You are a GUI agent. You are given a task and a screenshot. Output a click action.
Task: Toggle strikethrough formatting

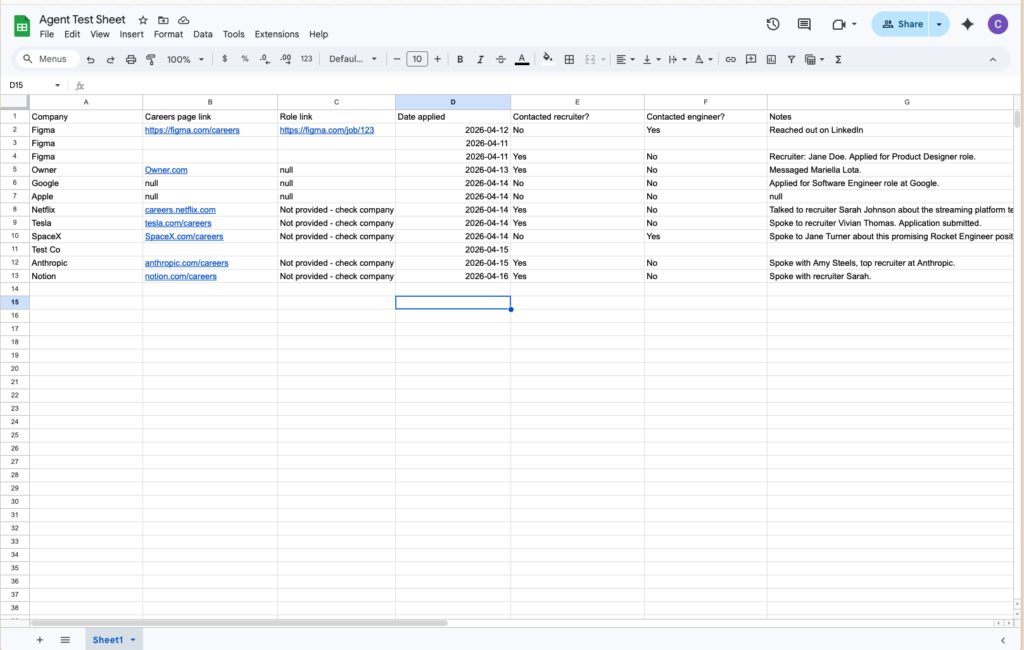point(501,60)
